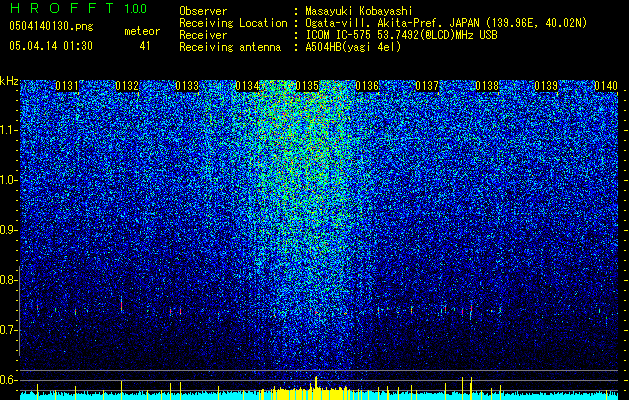Click the Receiving Location value text

click(x=446, y=23)
